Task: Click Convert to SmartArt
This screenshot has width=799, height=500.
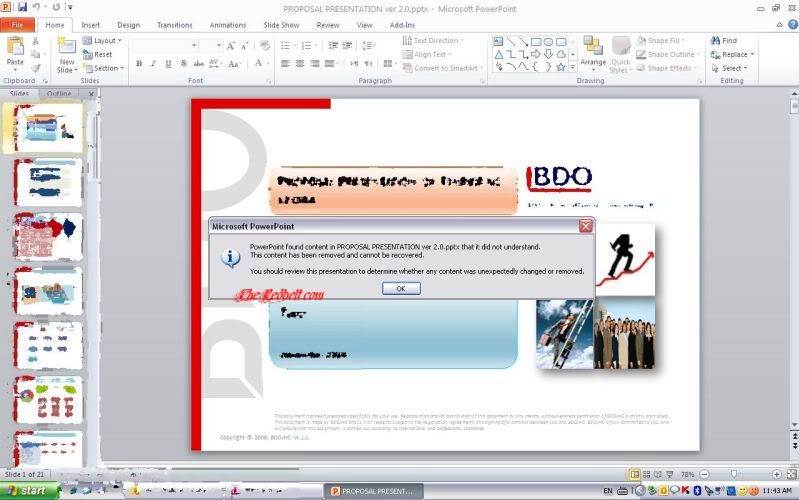Action: tap(441, 68)
